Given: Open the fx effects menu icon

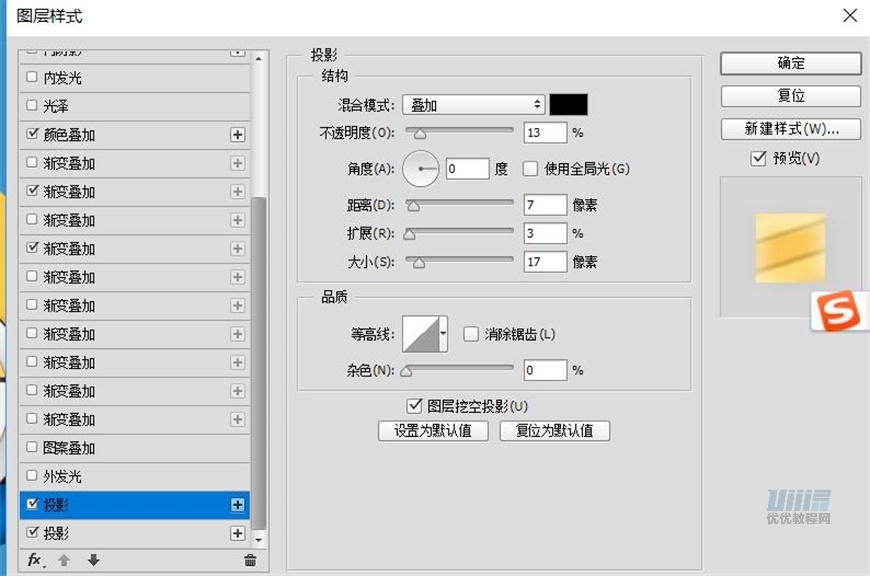Looking at the screenshot, I should pos(35,560).
